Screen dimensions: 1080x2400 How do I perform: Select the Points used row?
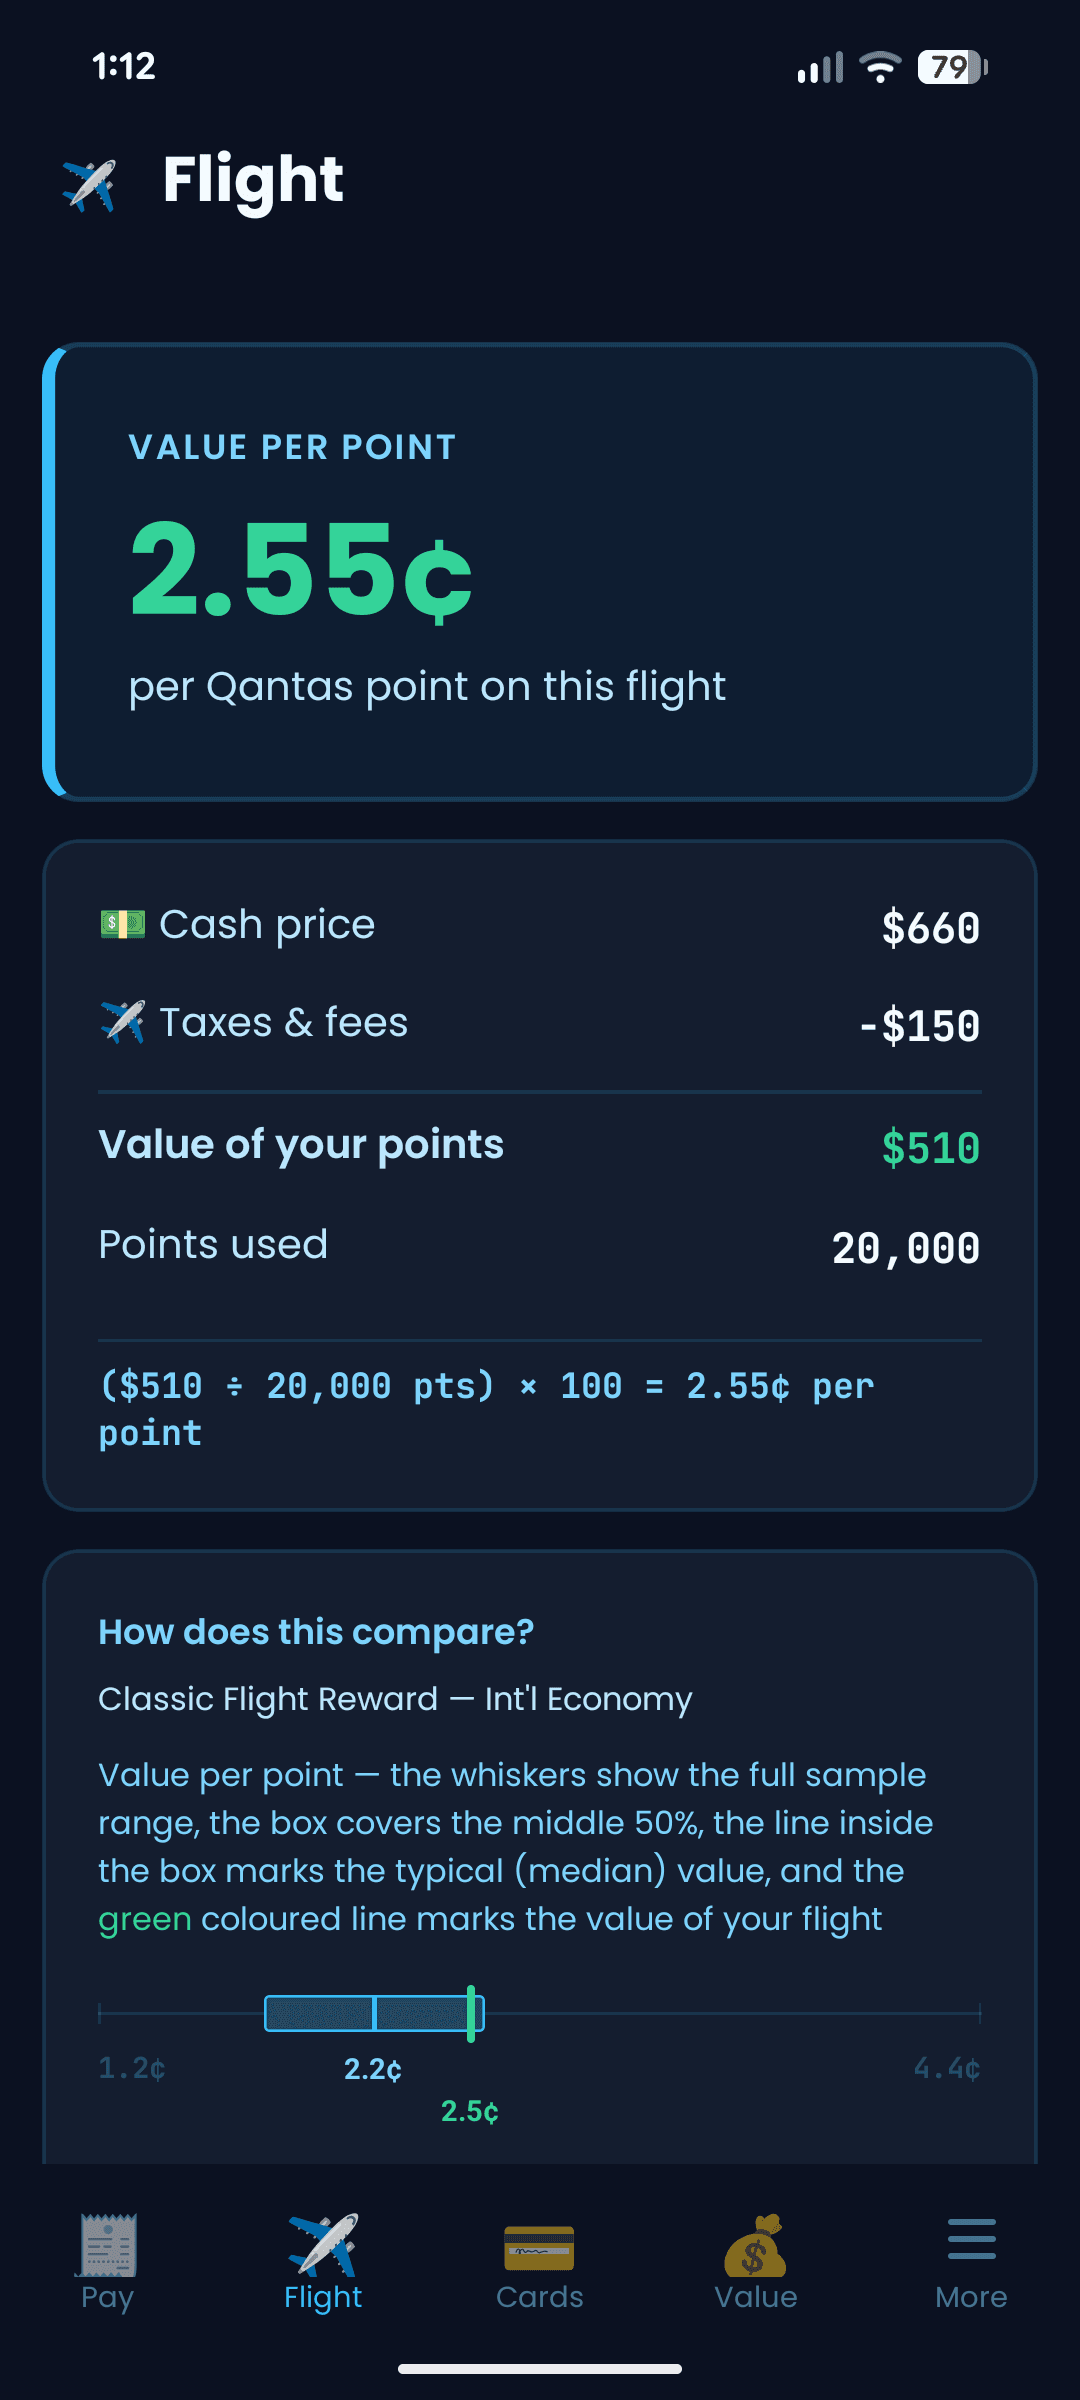point(540,1243)
